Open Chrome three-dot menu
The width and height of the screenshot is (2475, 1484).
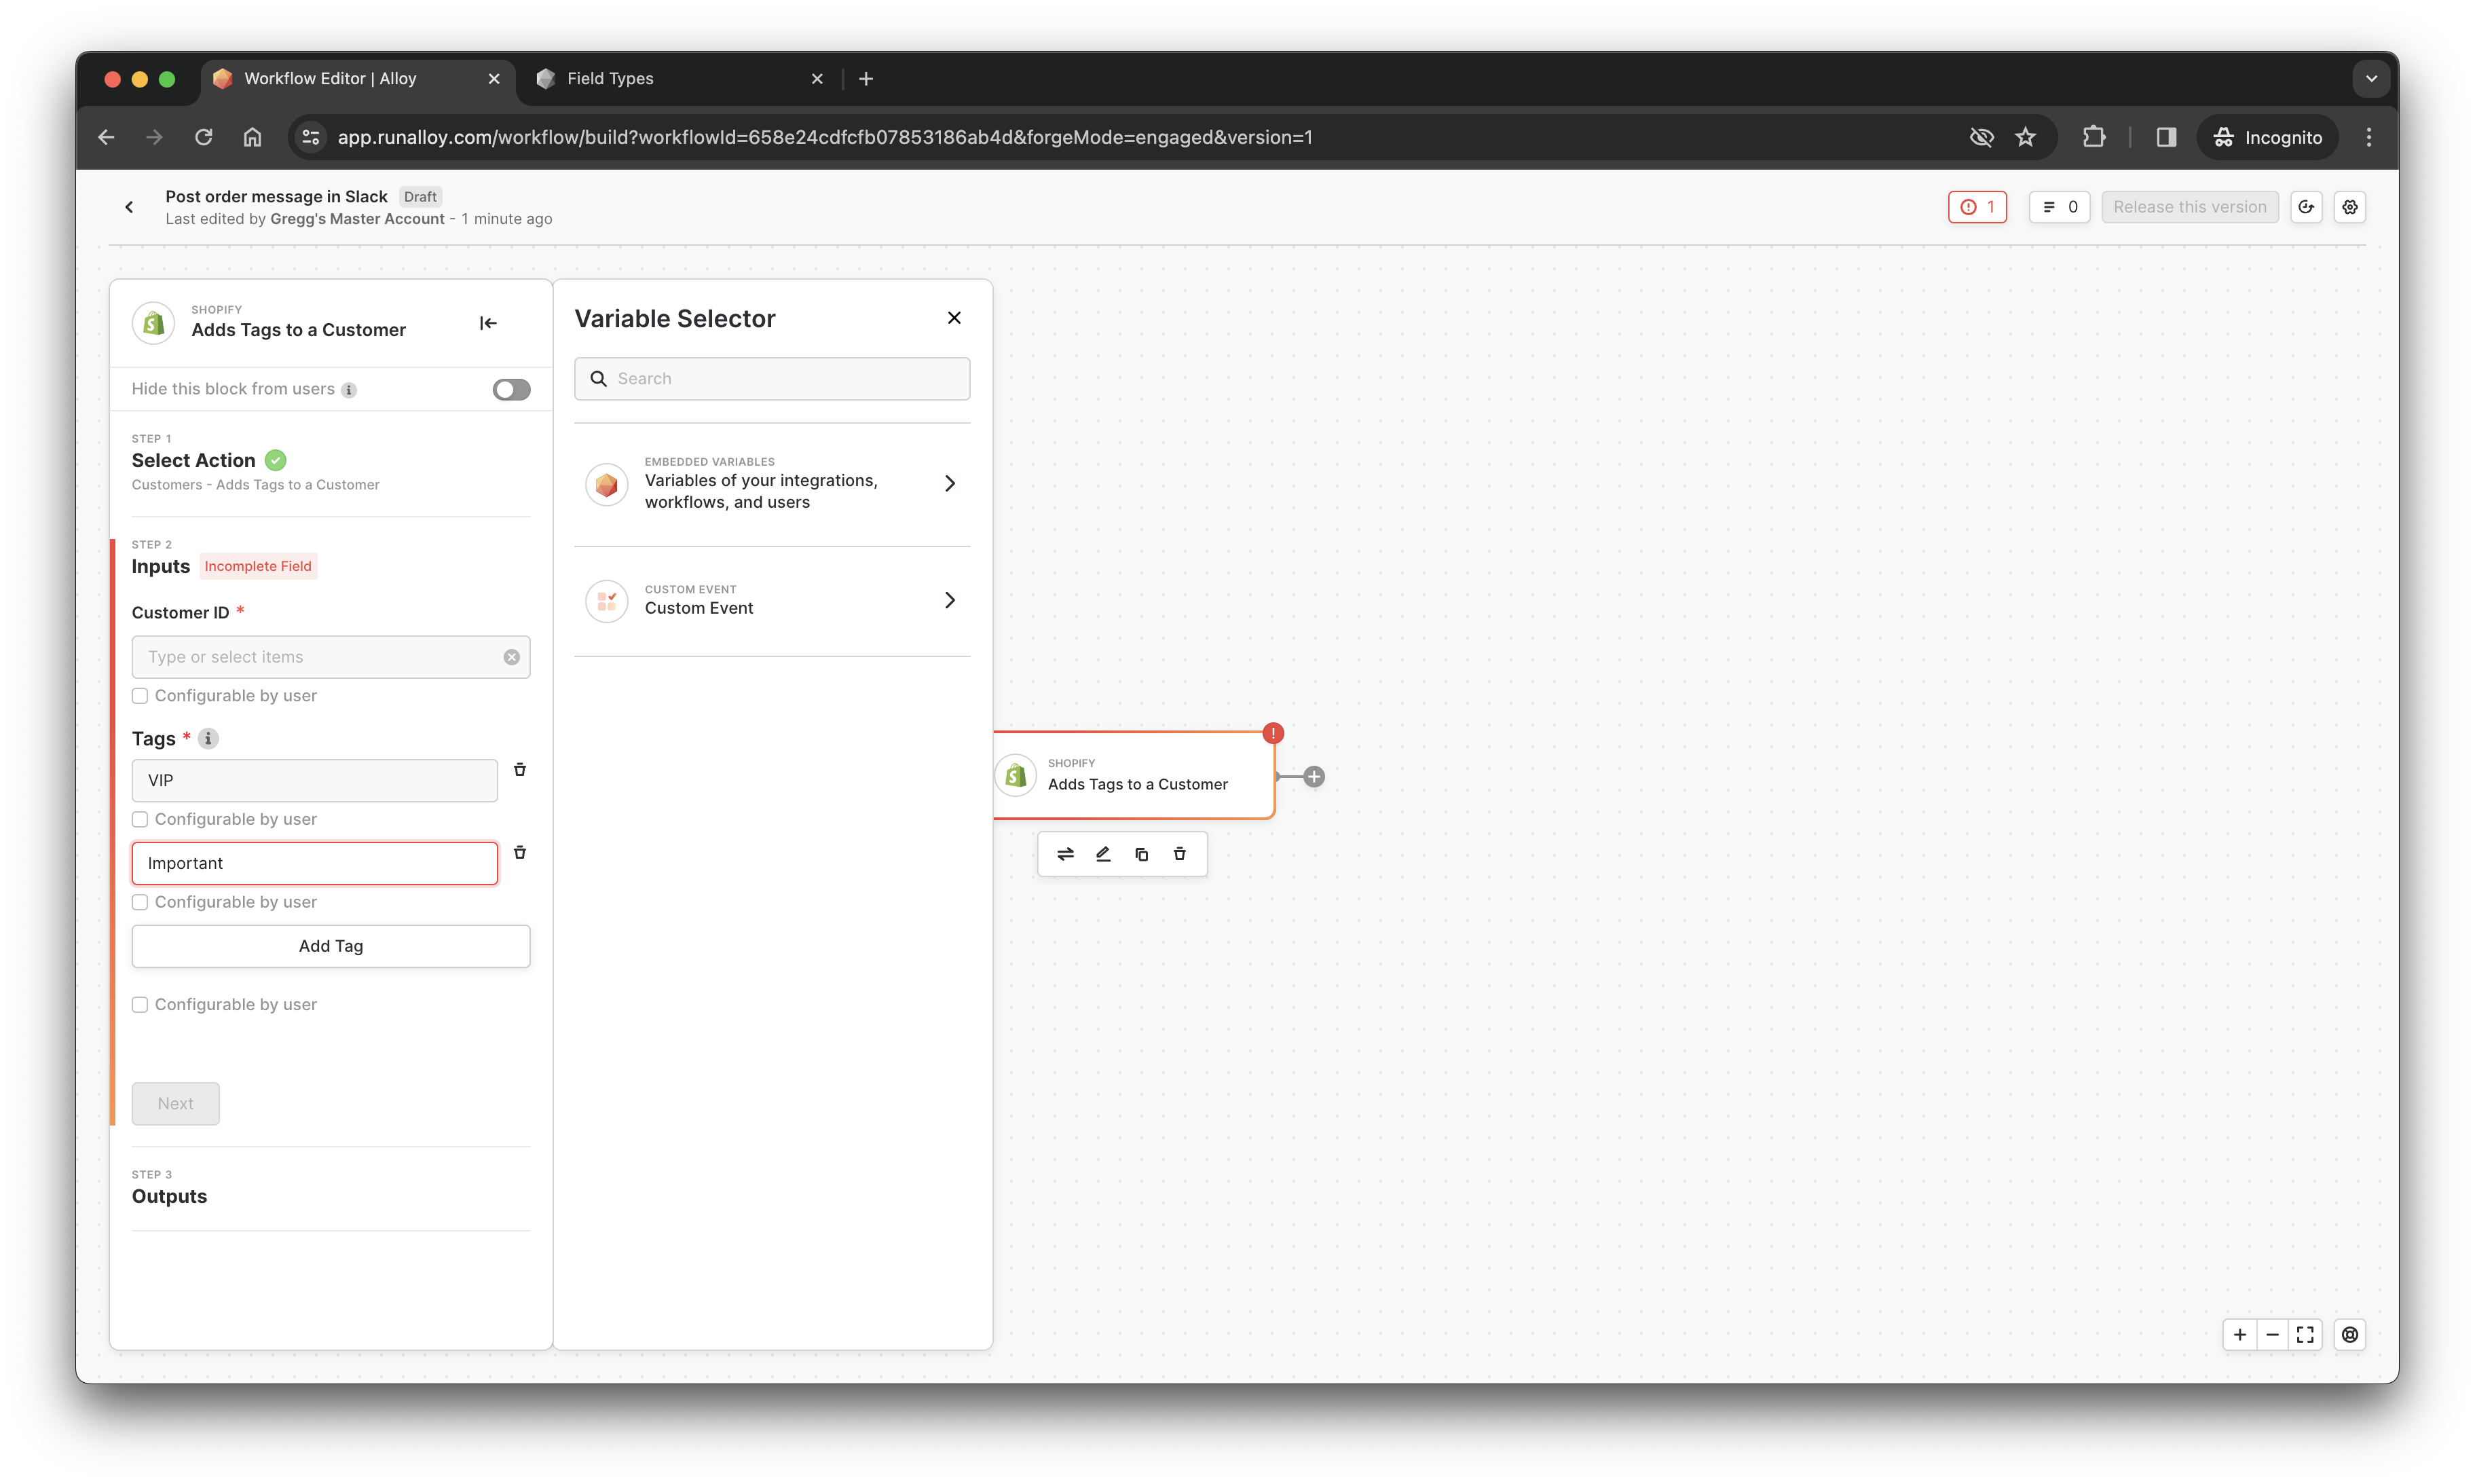(x=2369, y=137)
